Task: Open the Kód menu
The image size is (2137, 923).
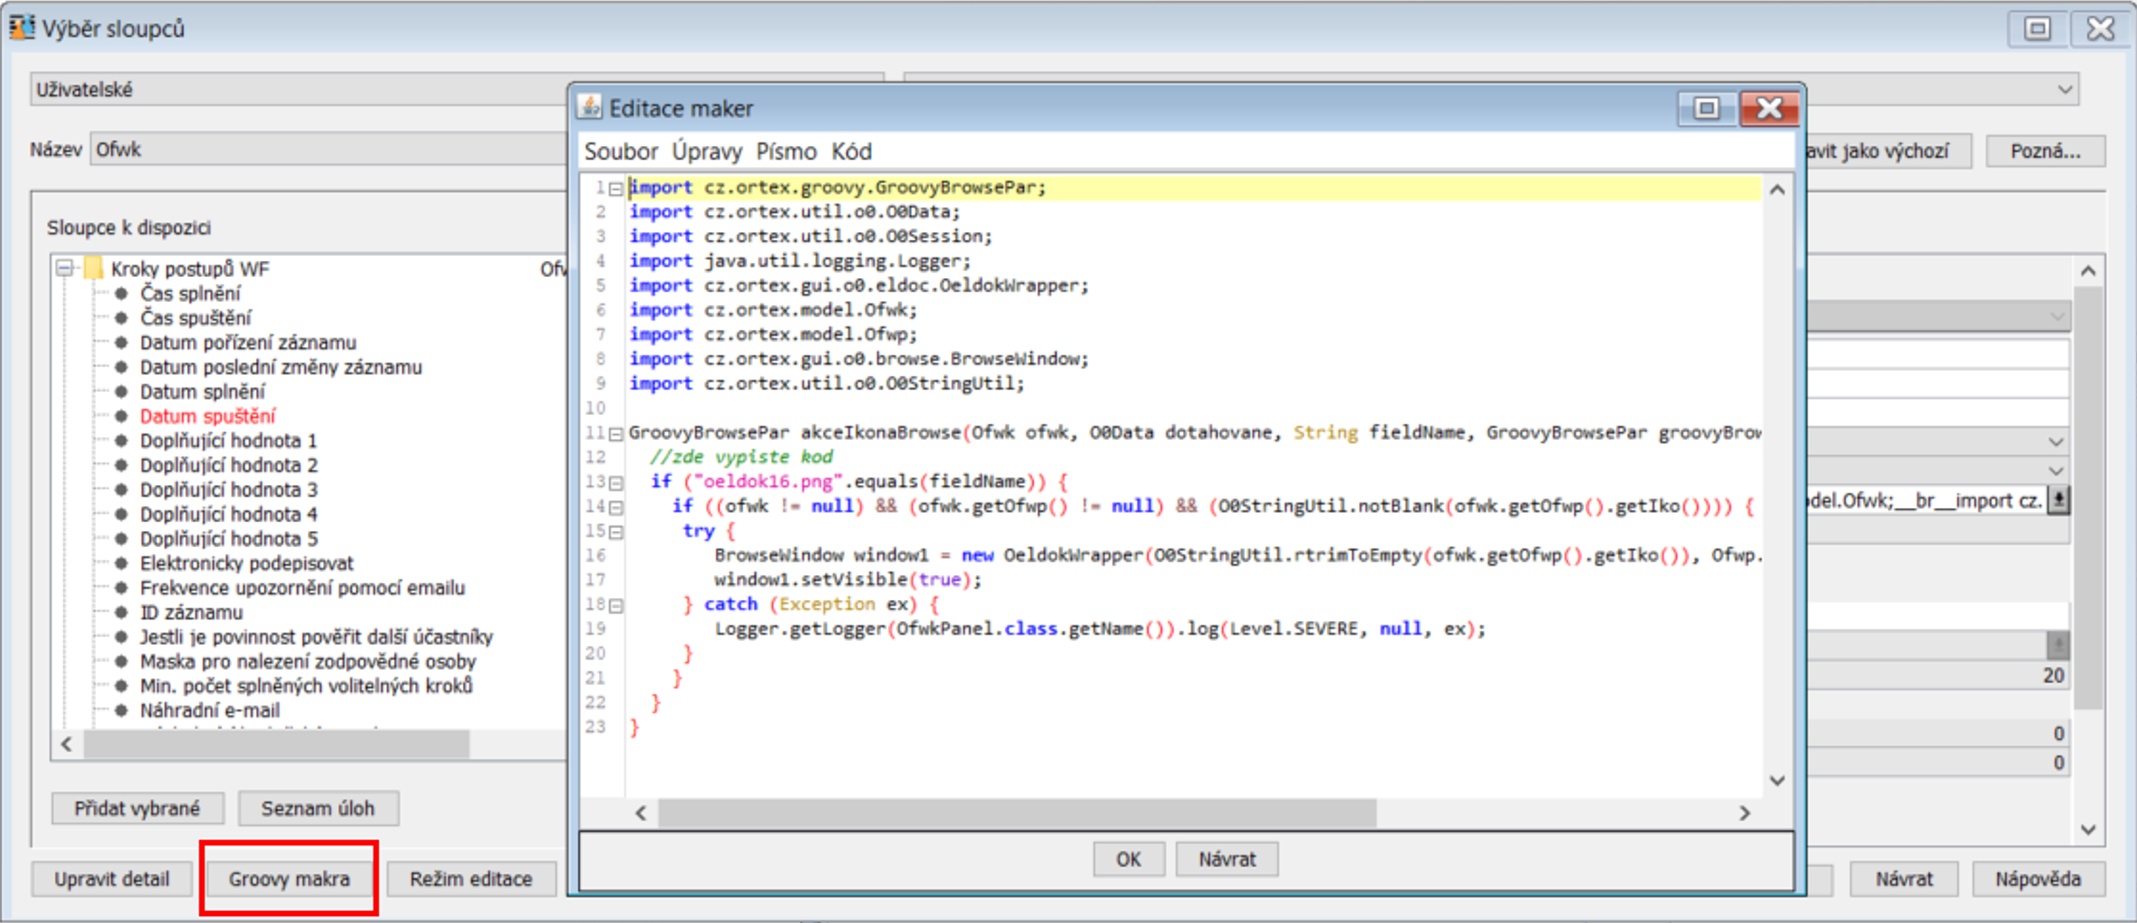Action: tap(851, 151)
